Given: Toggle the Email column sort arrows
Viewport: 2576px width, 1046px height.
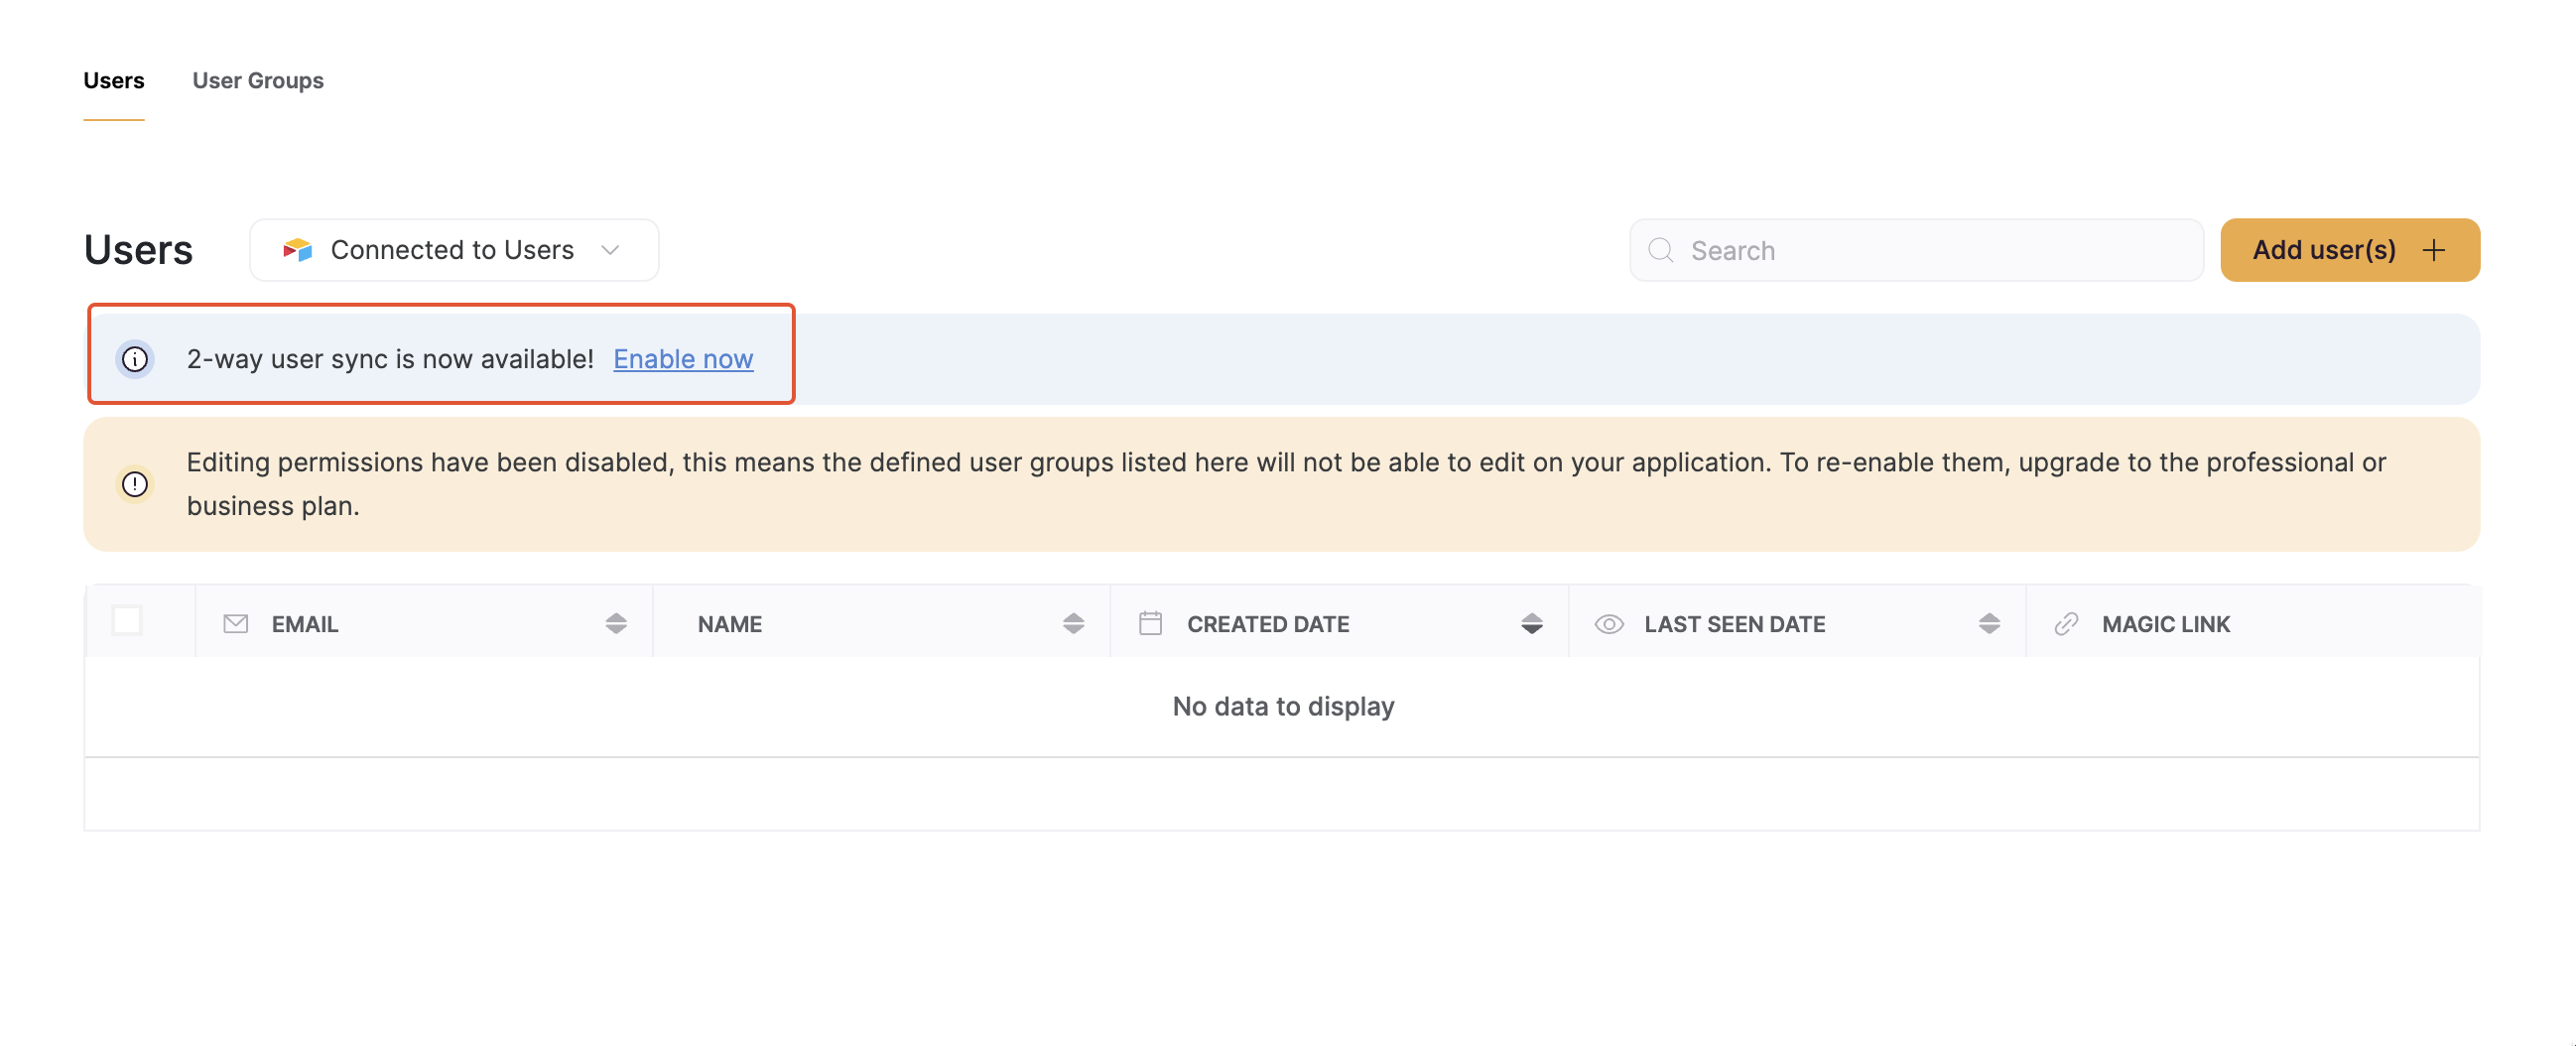Looking at the screenshot, I should [617, 622].
